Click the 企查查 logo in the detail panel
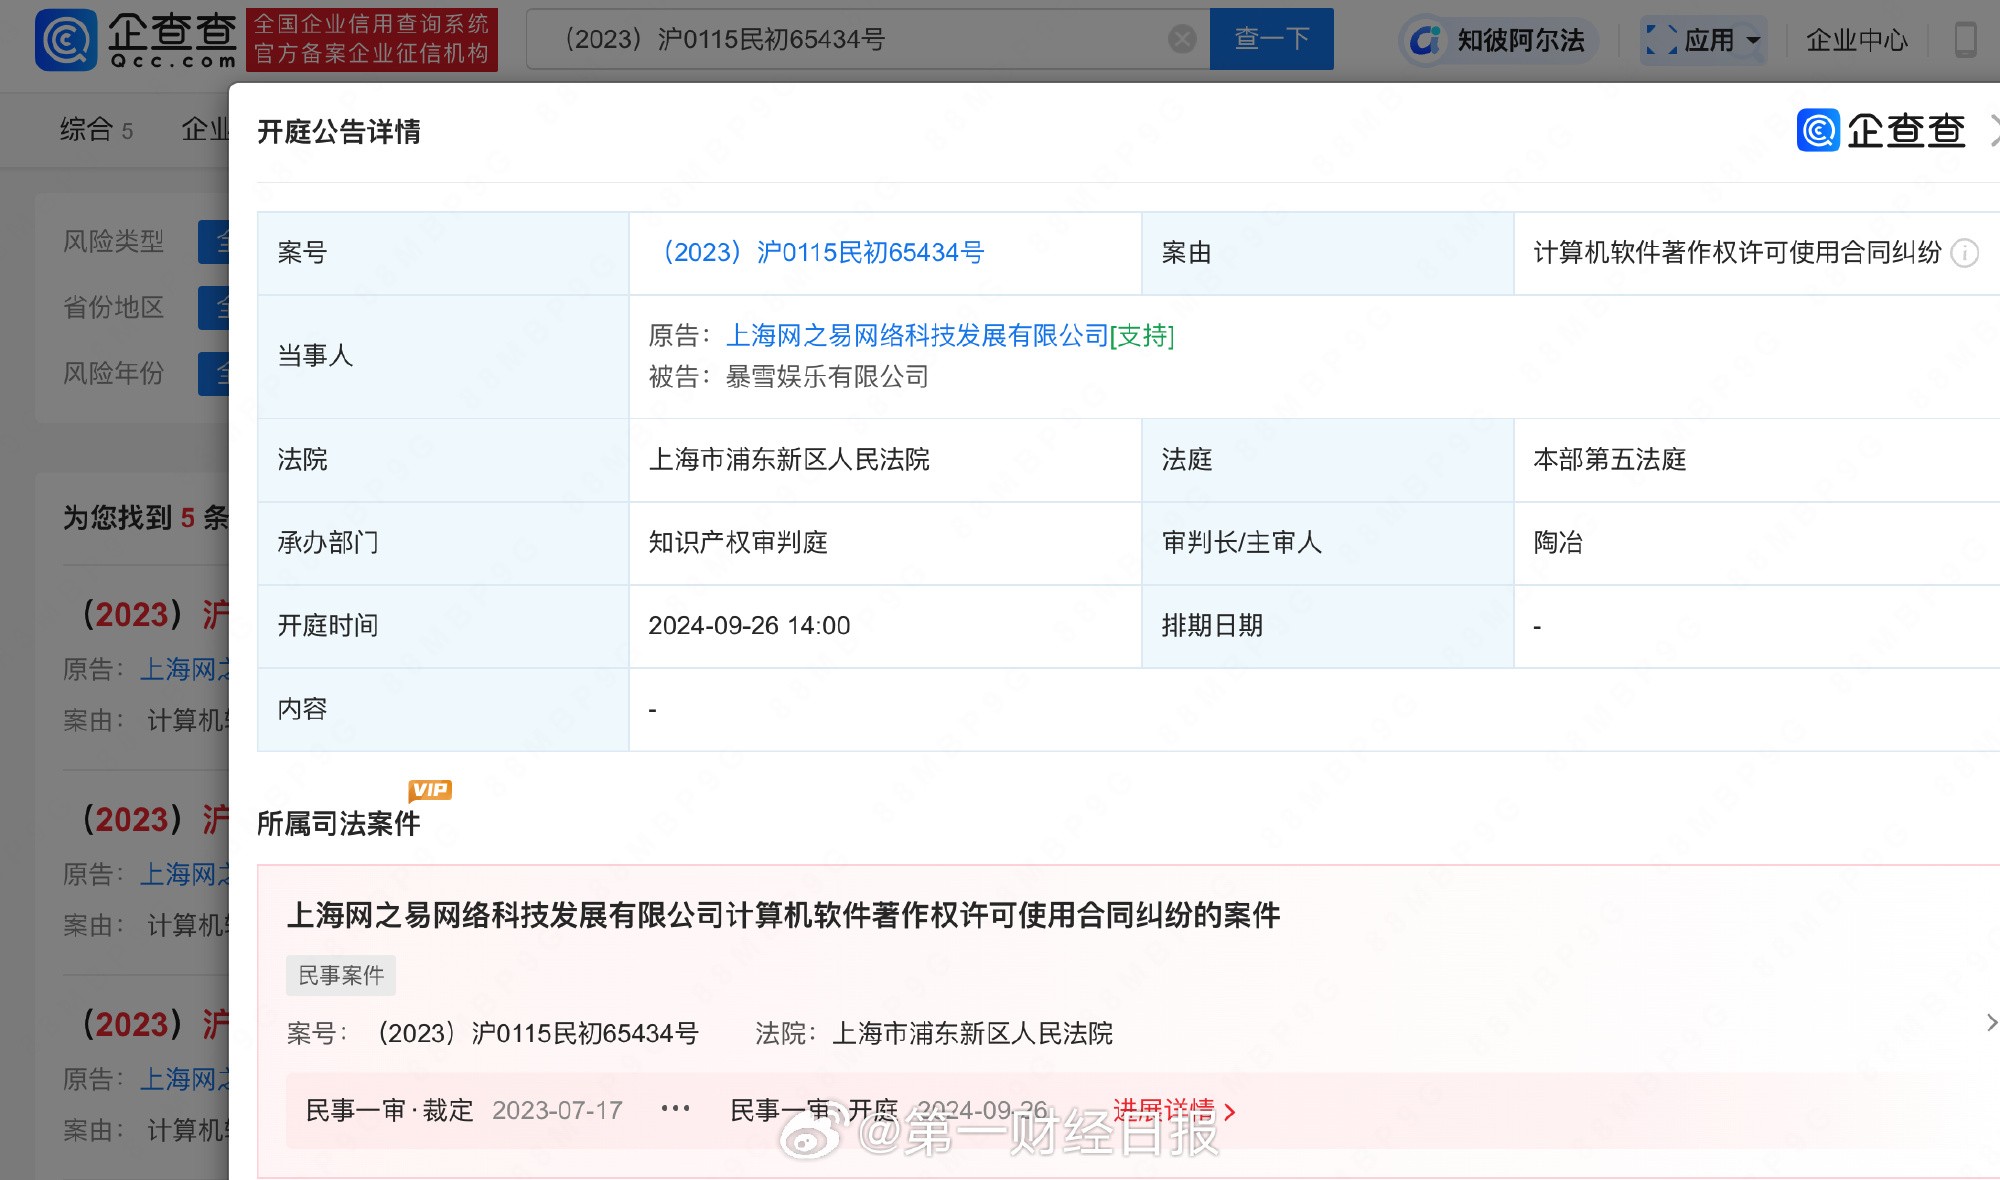Viewport: 2000px width, 1180px height. (x=1881, y=130)
